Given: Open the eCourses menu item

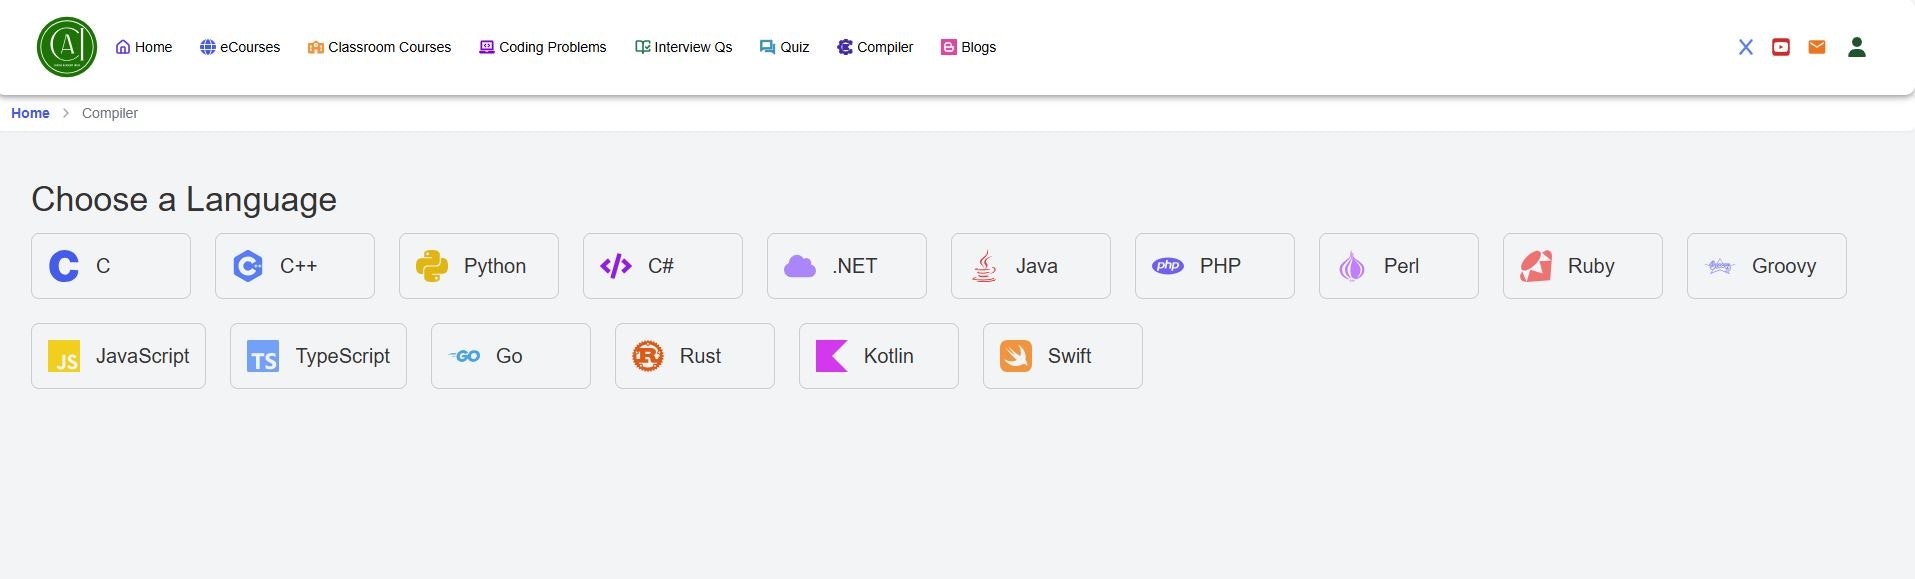Looking at the screenshot, I should (240, 47).
